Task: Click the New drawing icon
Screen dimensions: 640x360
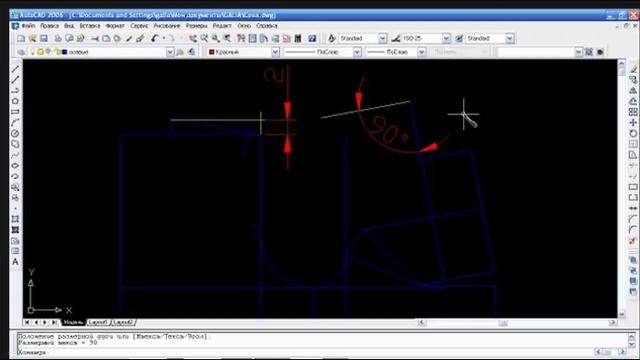Action: coord(21,38)
